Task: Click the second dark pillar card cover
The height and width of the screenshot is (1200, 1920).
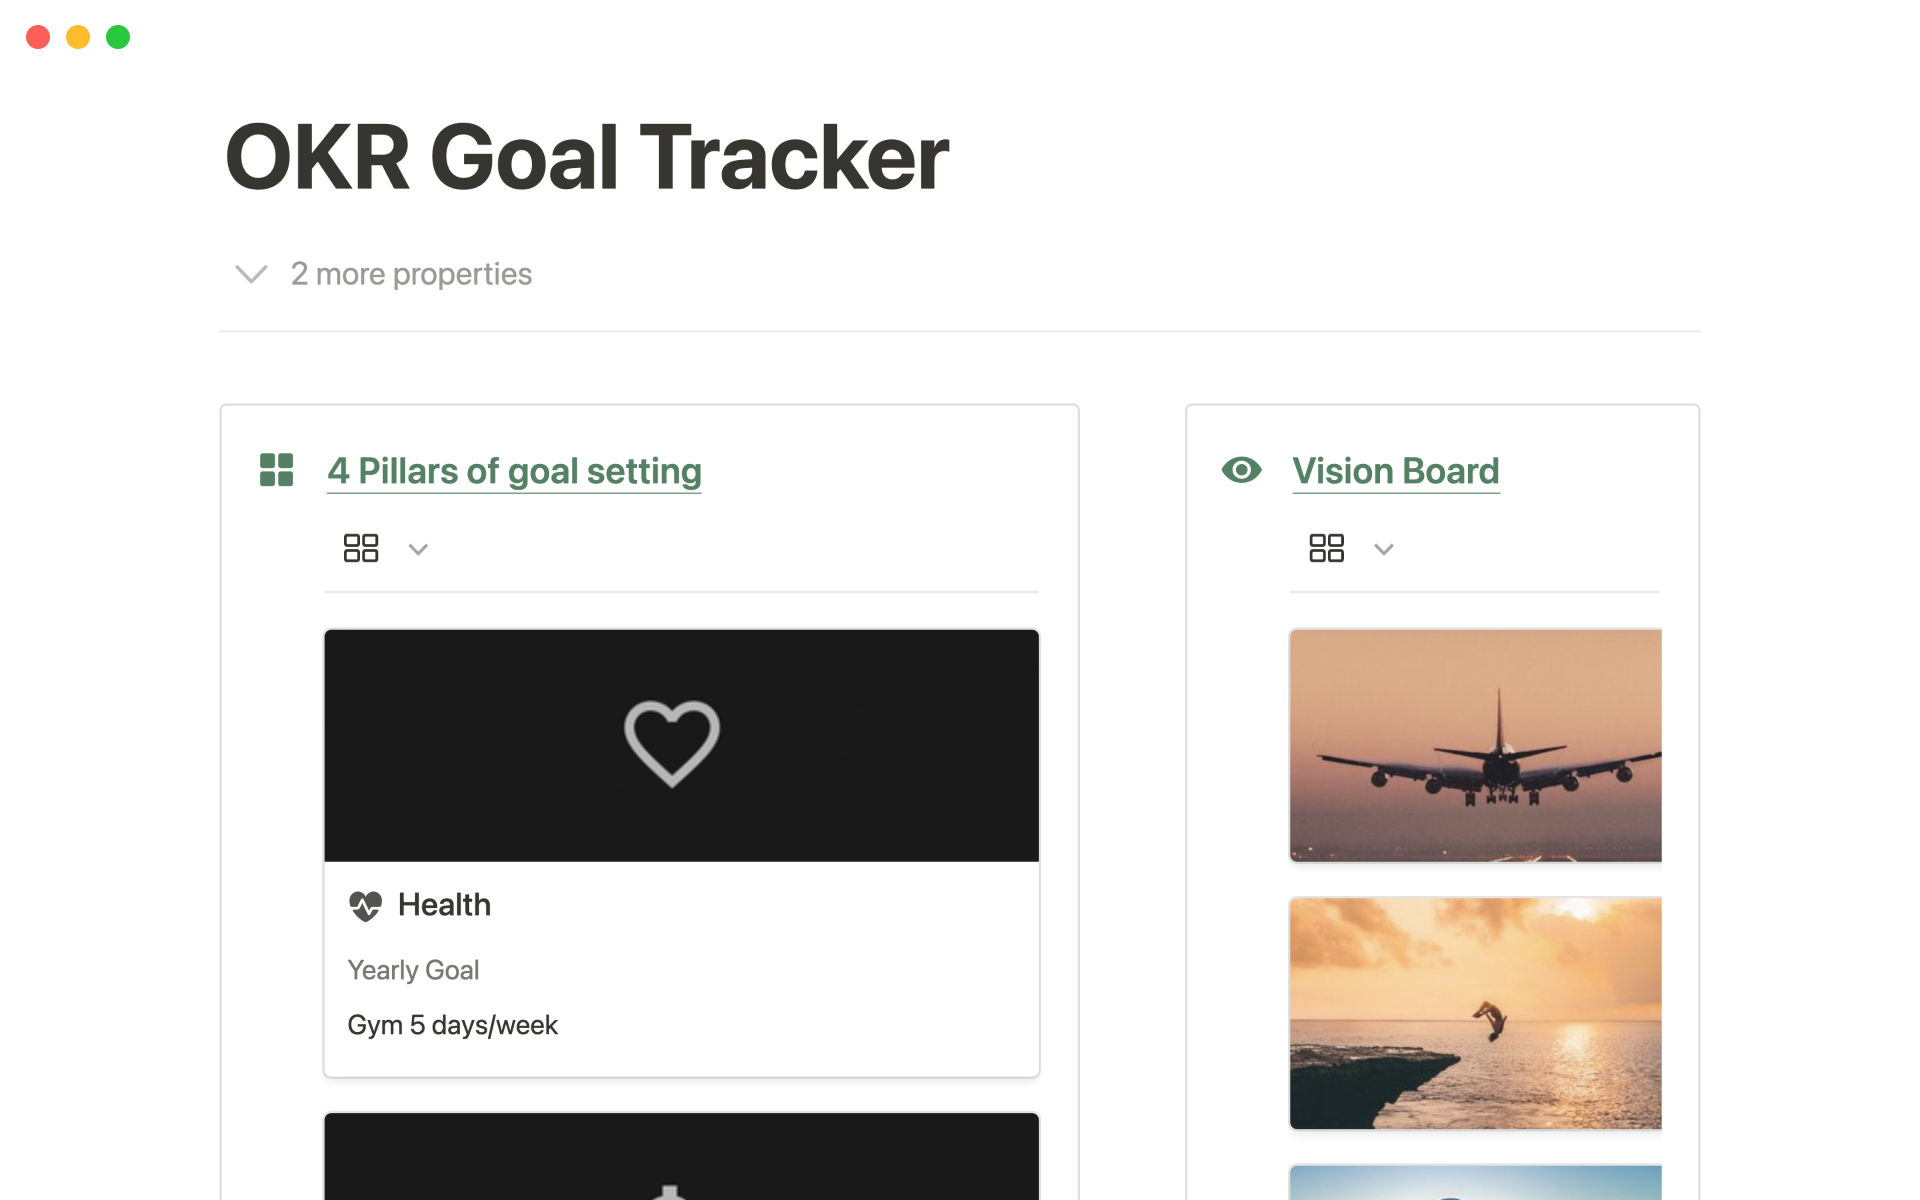Action: tap(681, 1157)
